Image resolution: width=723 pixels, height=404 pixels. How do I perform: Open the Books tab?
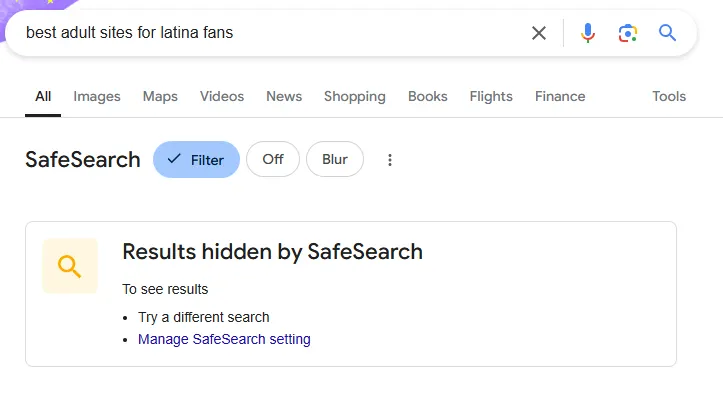(428, 97)
